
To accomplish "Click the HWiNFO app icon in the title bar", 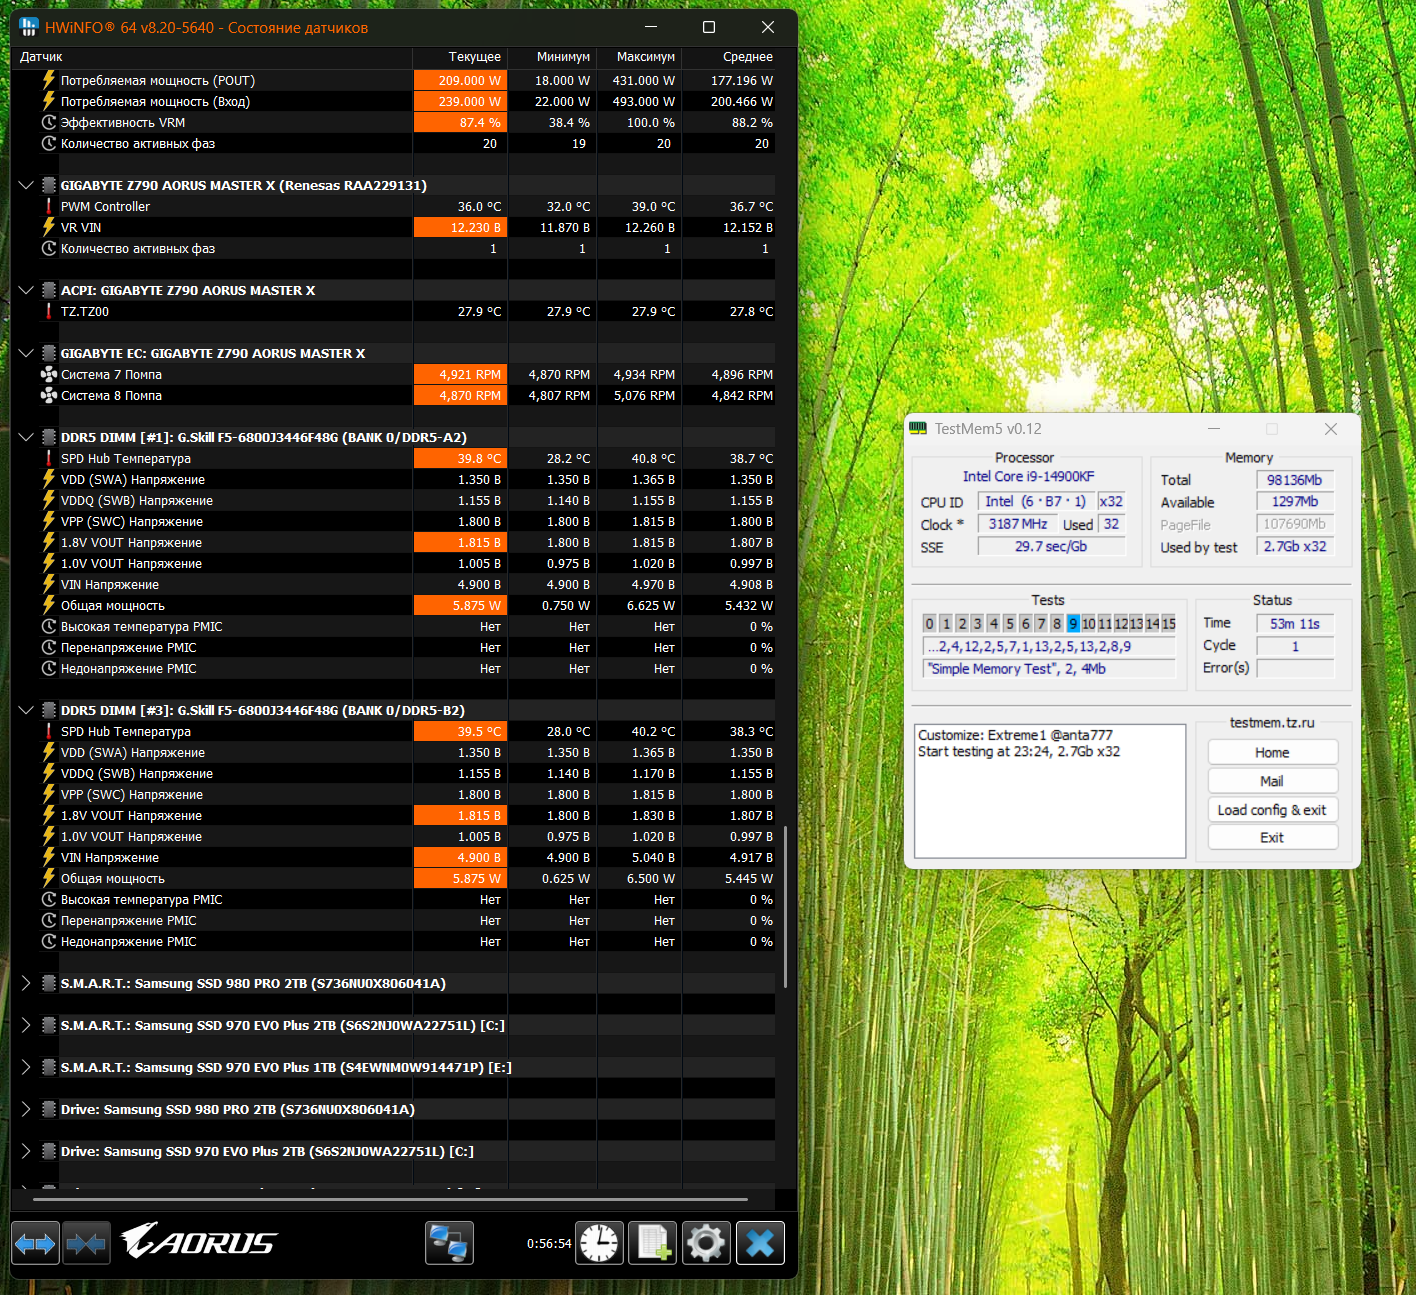I will [x=29, y=27].
